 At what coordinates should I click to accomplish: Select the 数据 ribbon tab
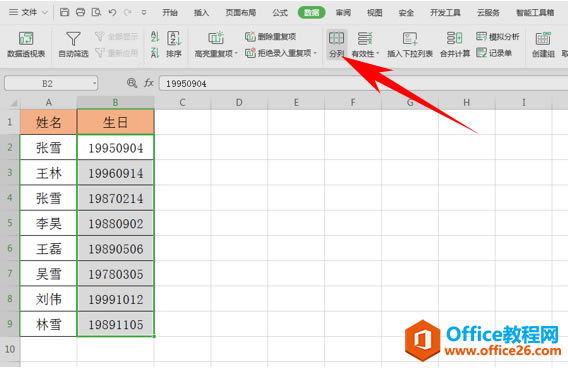pos(312,13)
